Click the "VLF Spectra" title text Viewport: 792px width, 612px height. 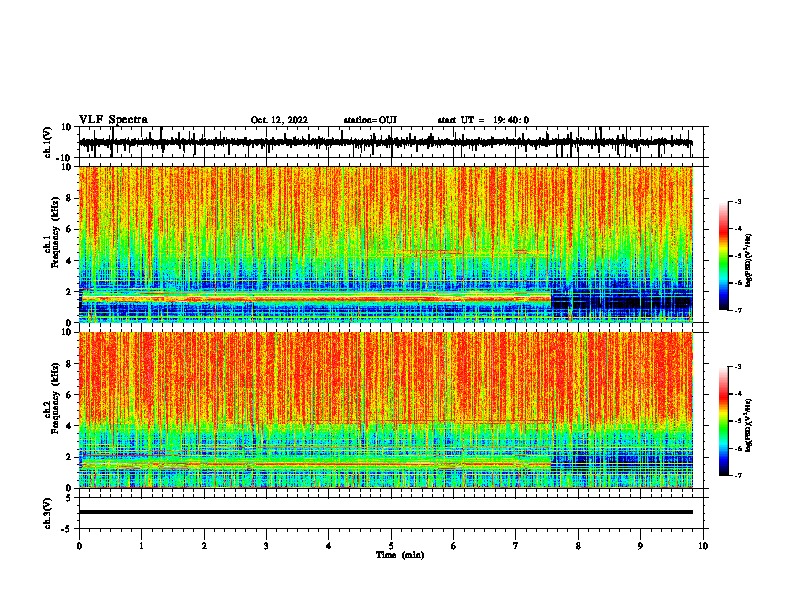click(113, 119)
